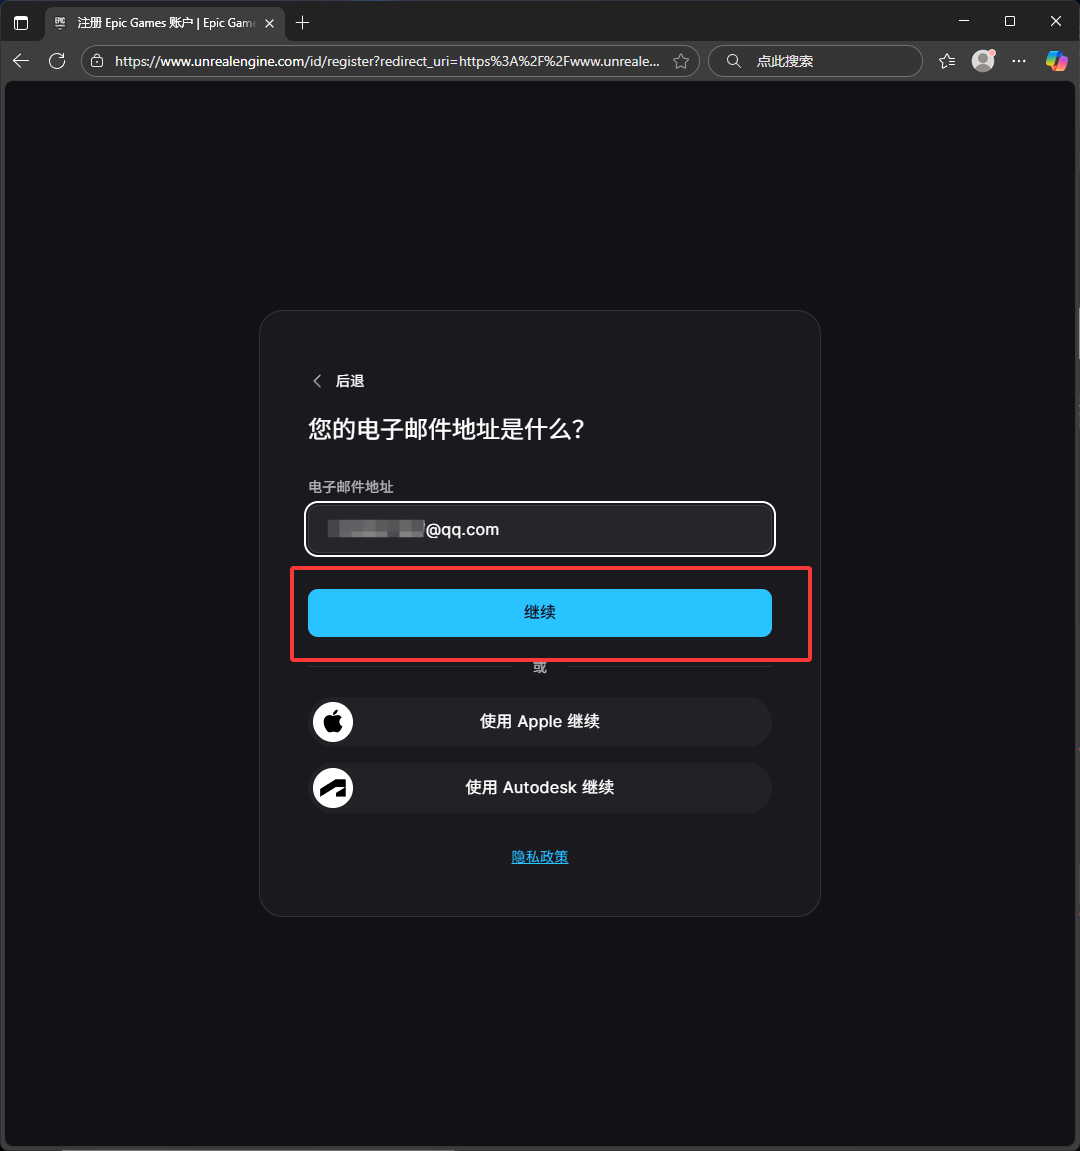Screen dimensions: 1080x1151
Task: Open the favorites list icon
Action: (946, 61)
